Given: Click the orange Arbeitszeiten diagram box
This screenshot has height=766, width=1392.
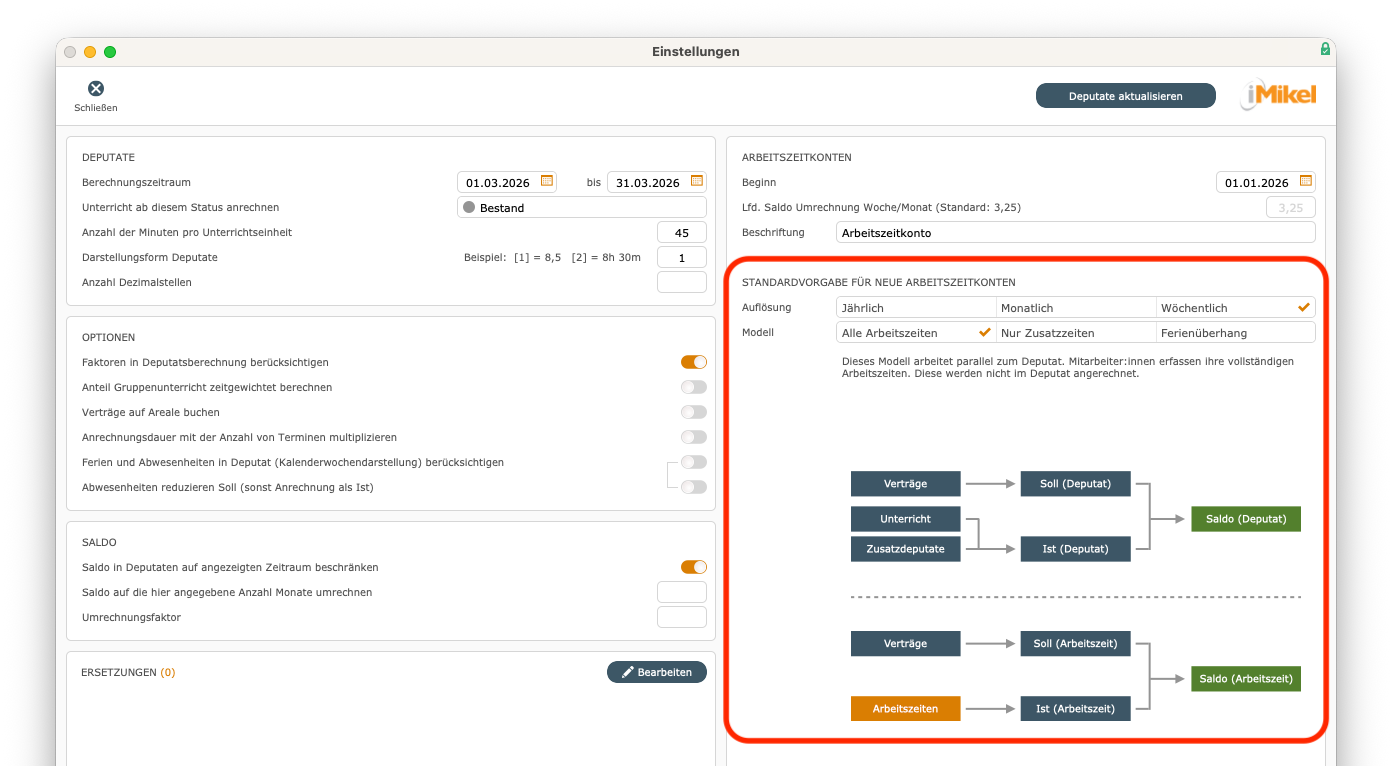Looking at the screenshot, I should (x=905, y=708).
